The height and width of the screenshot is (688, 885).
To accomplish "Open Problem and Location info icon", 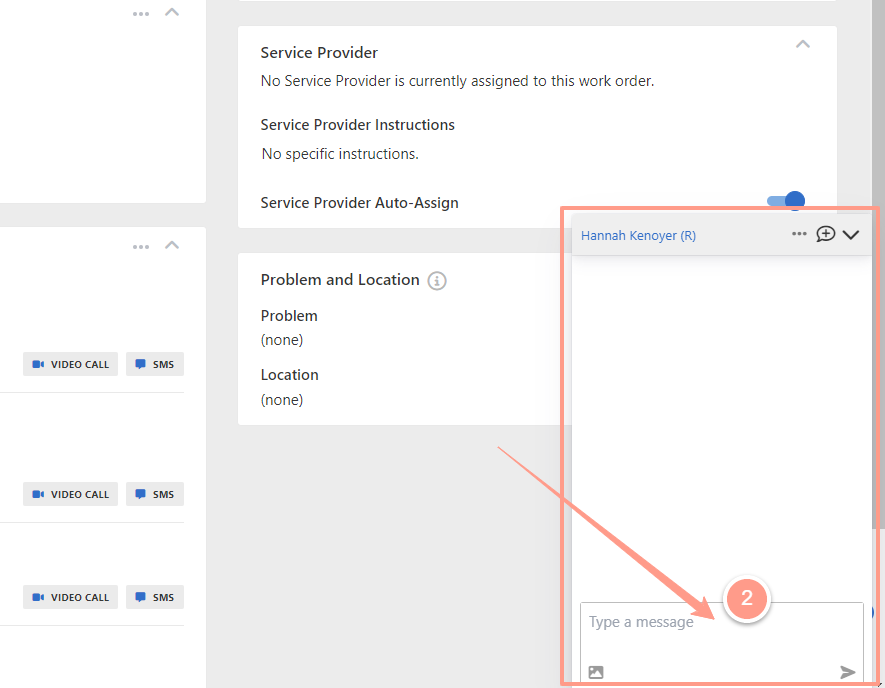I will coord(437,281).
